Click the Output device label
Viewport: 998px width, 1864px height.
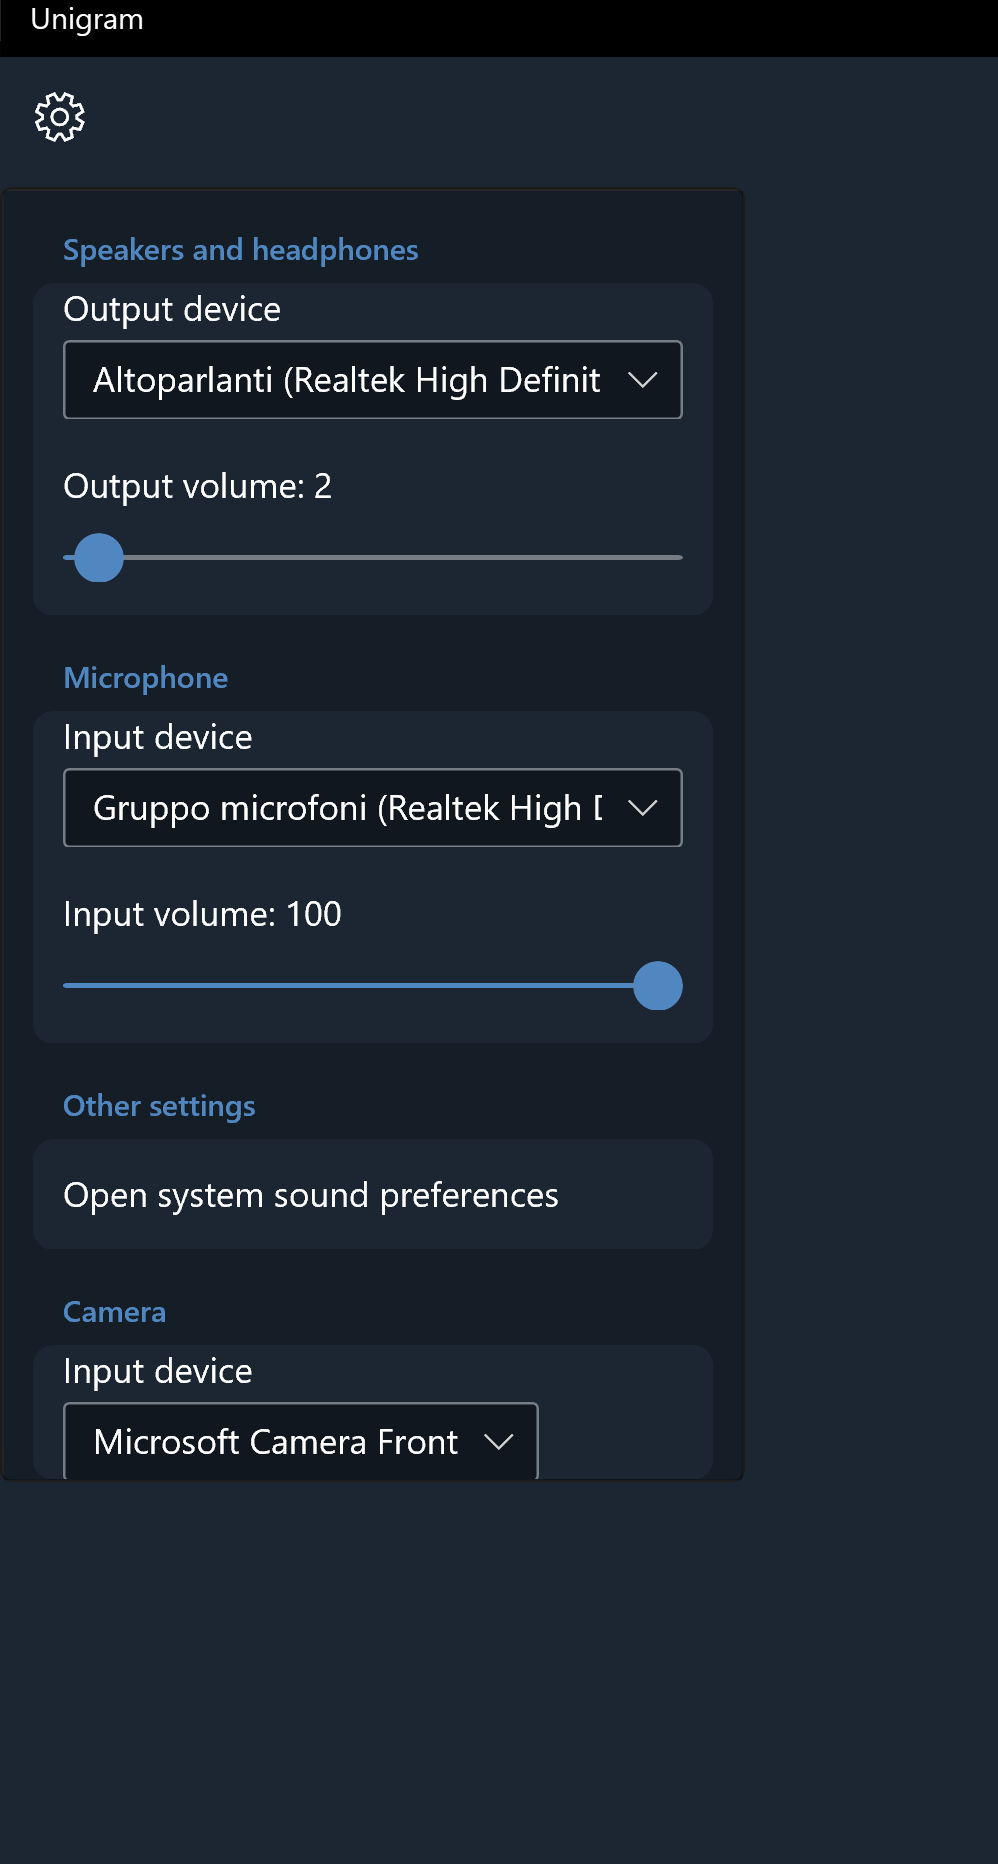pos(171,309)
